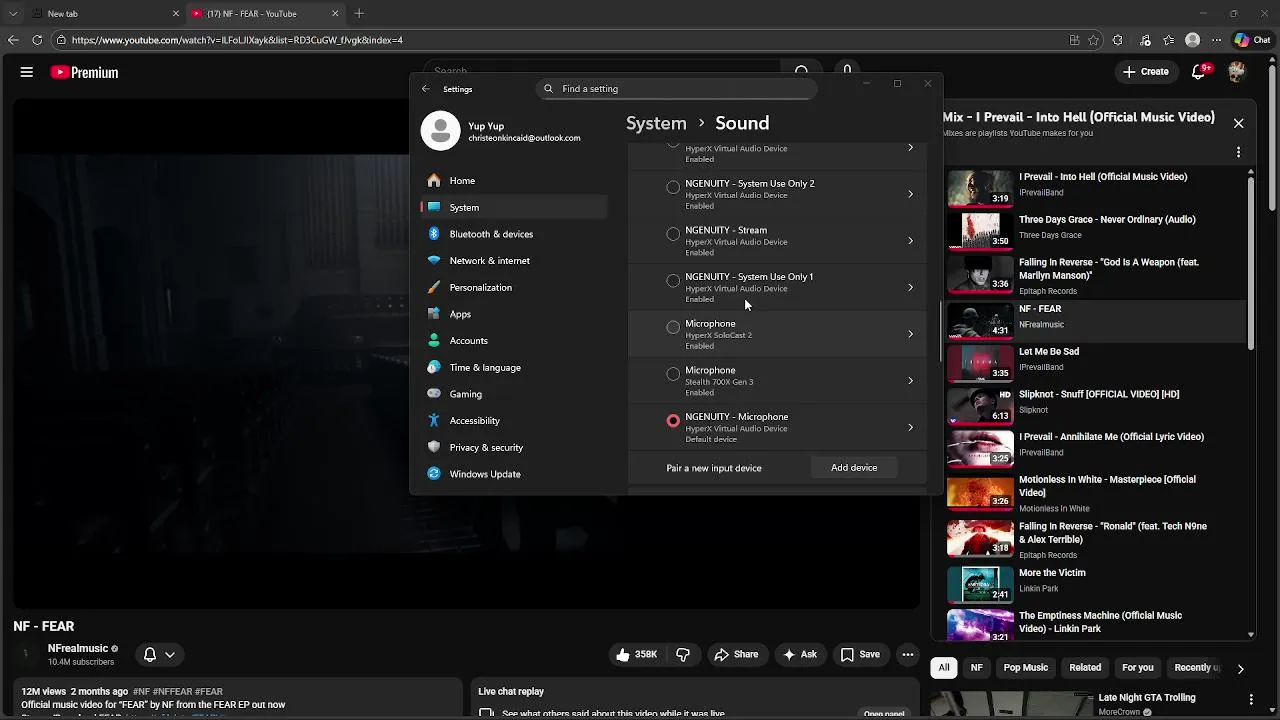Click Time & language globe icon

434,367
